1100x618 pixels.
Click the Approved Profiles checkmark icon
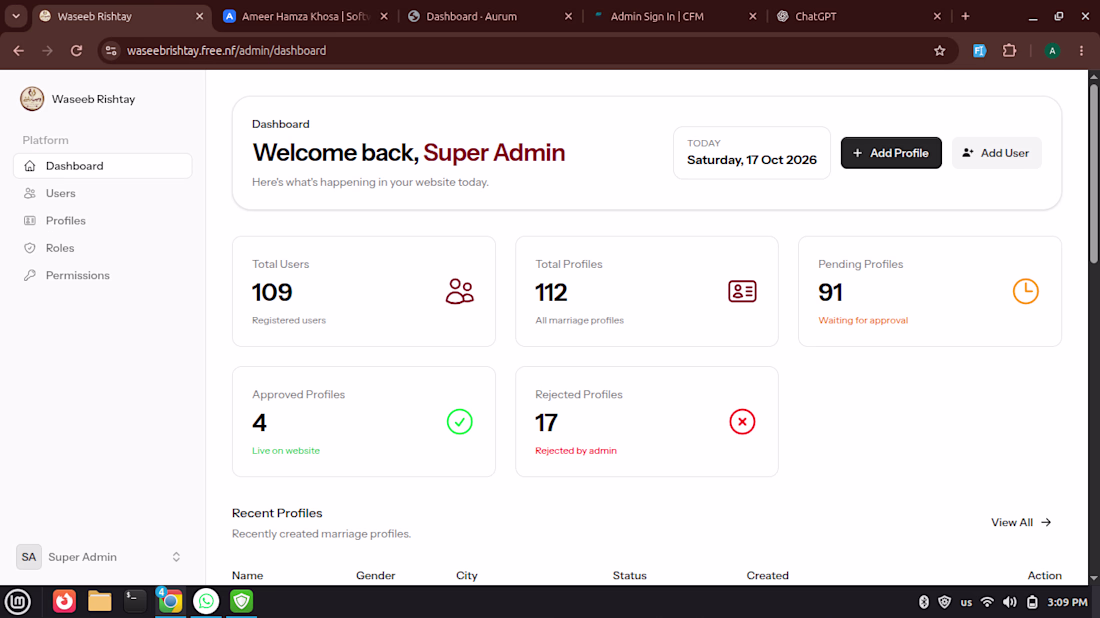coord(460,422)
